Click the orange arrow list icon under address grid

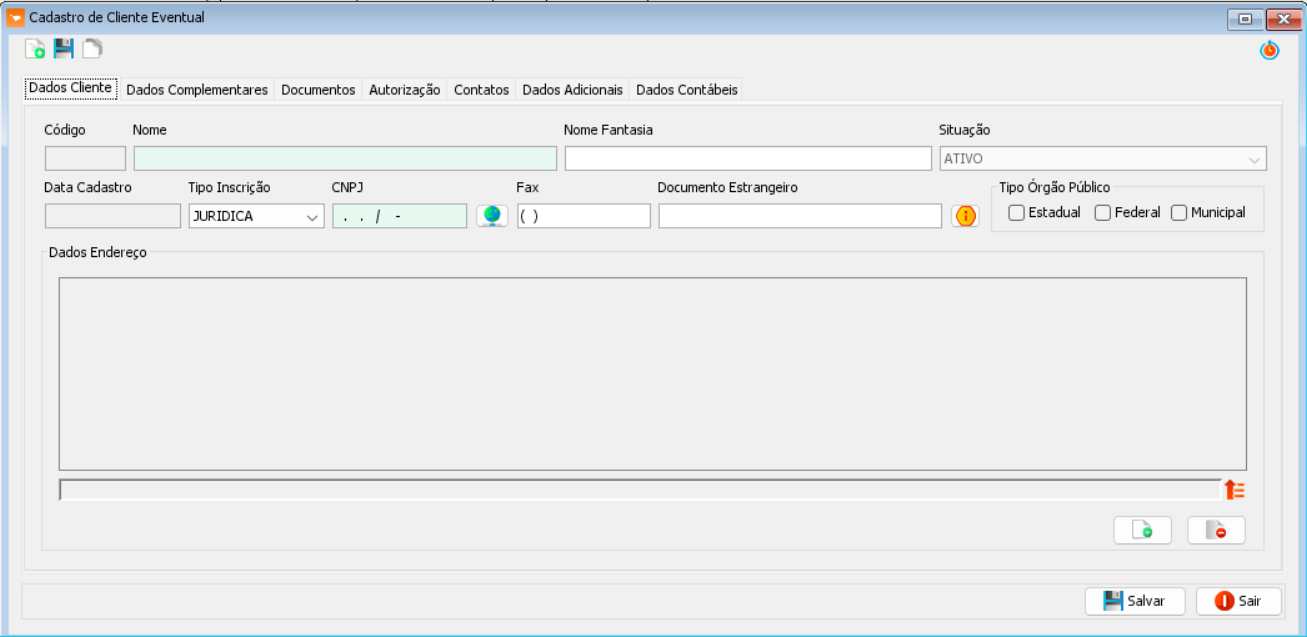click(x=1235, y=490)
